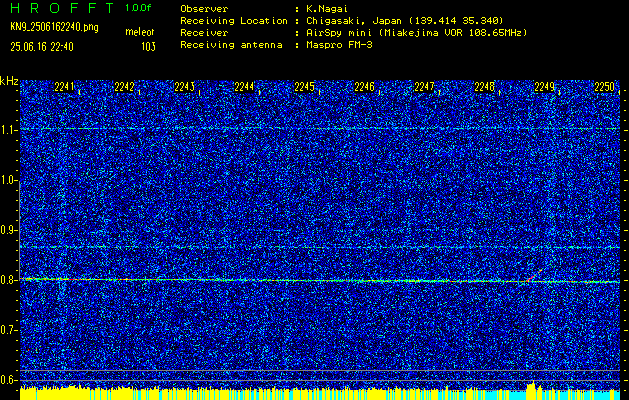Select the filename KN9_2506162240.png
629x400 pixels.
point(54,27)
